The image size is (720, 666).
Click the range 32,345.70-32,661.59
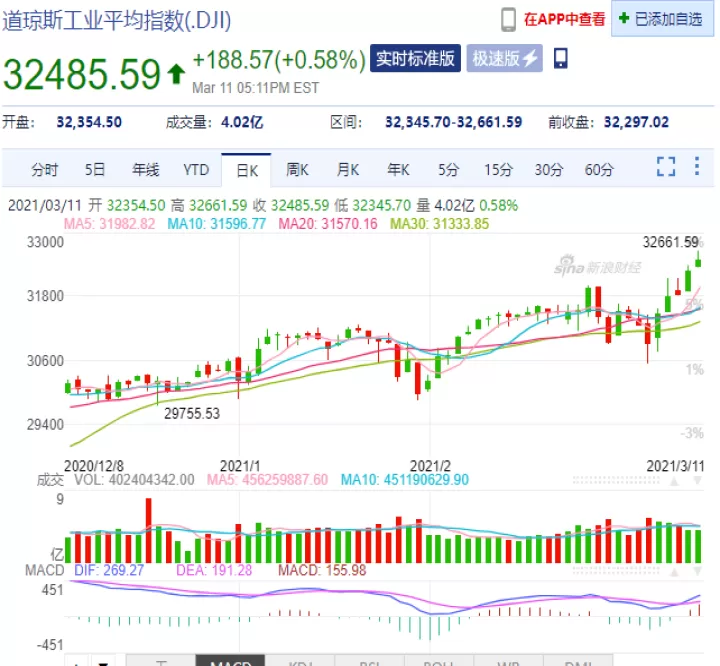tap(454, 122)
